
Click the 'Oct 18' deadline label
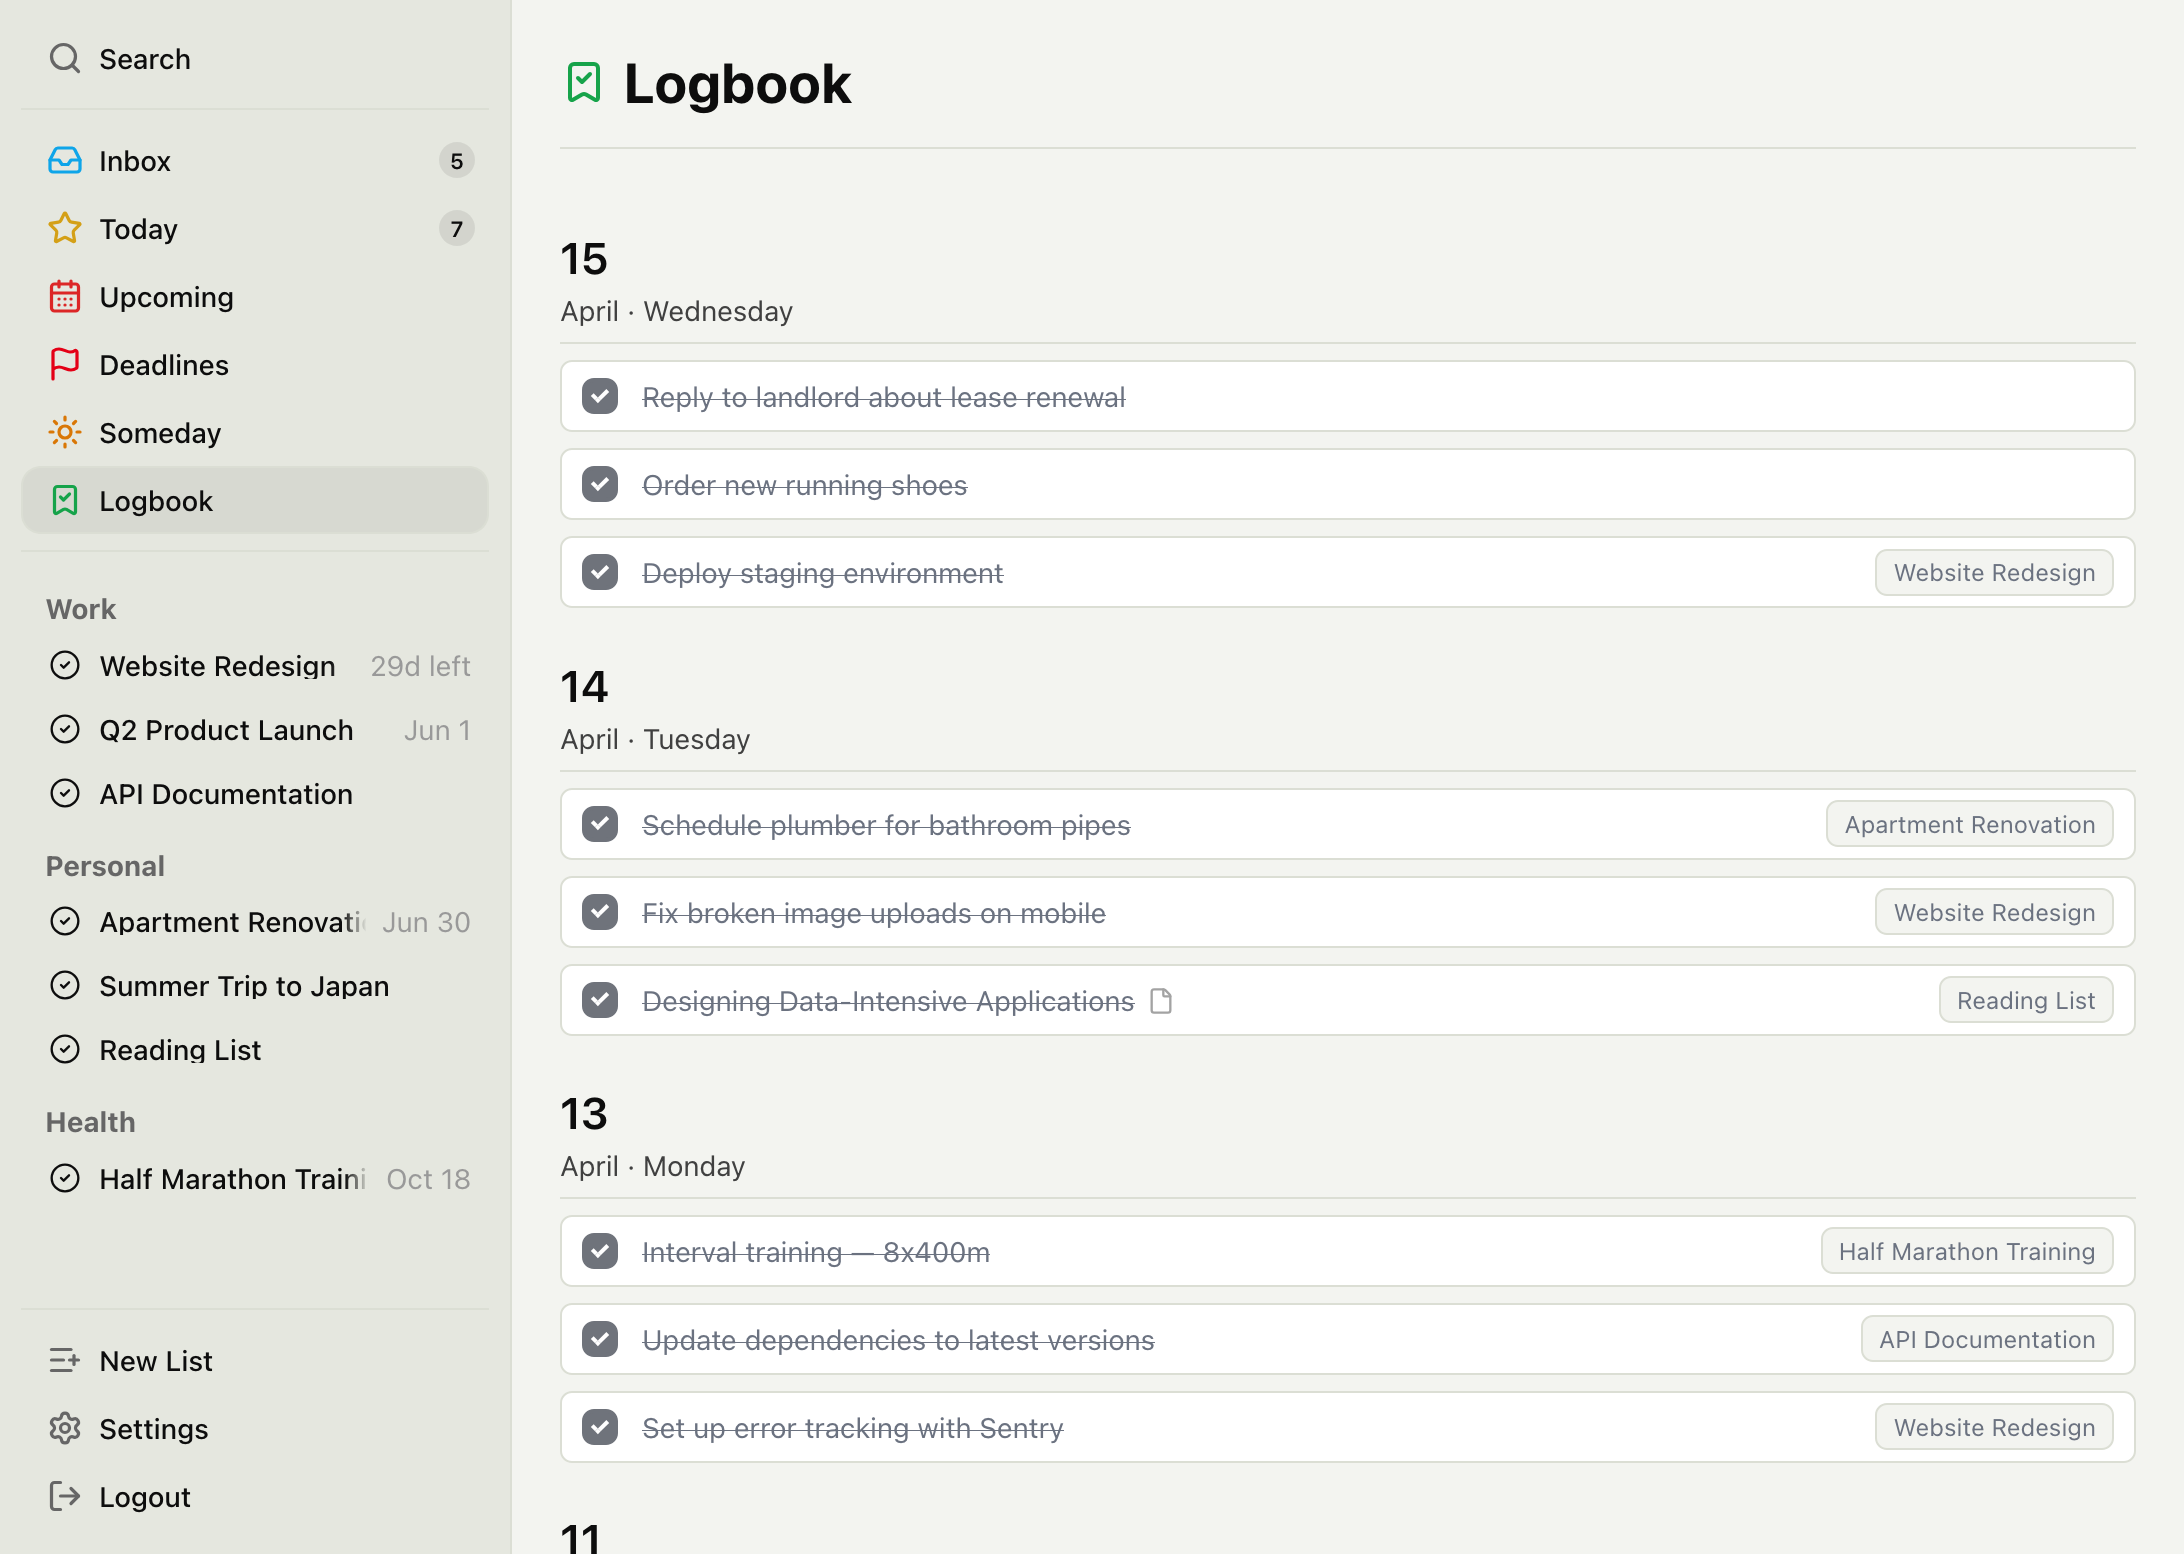[428, 1179]
